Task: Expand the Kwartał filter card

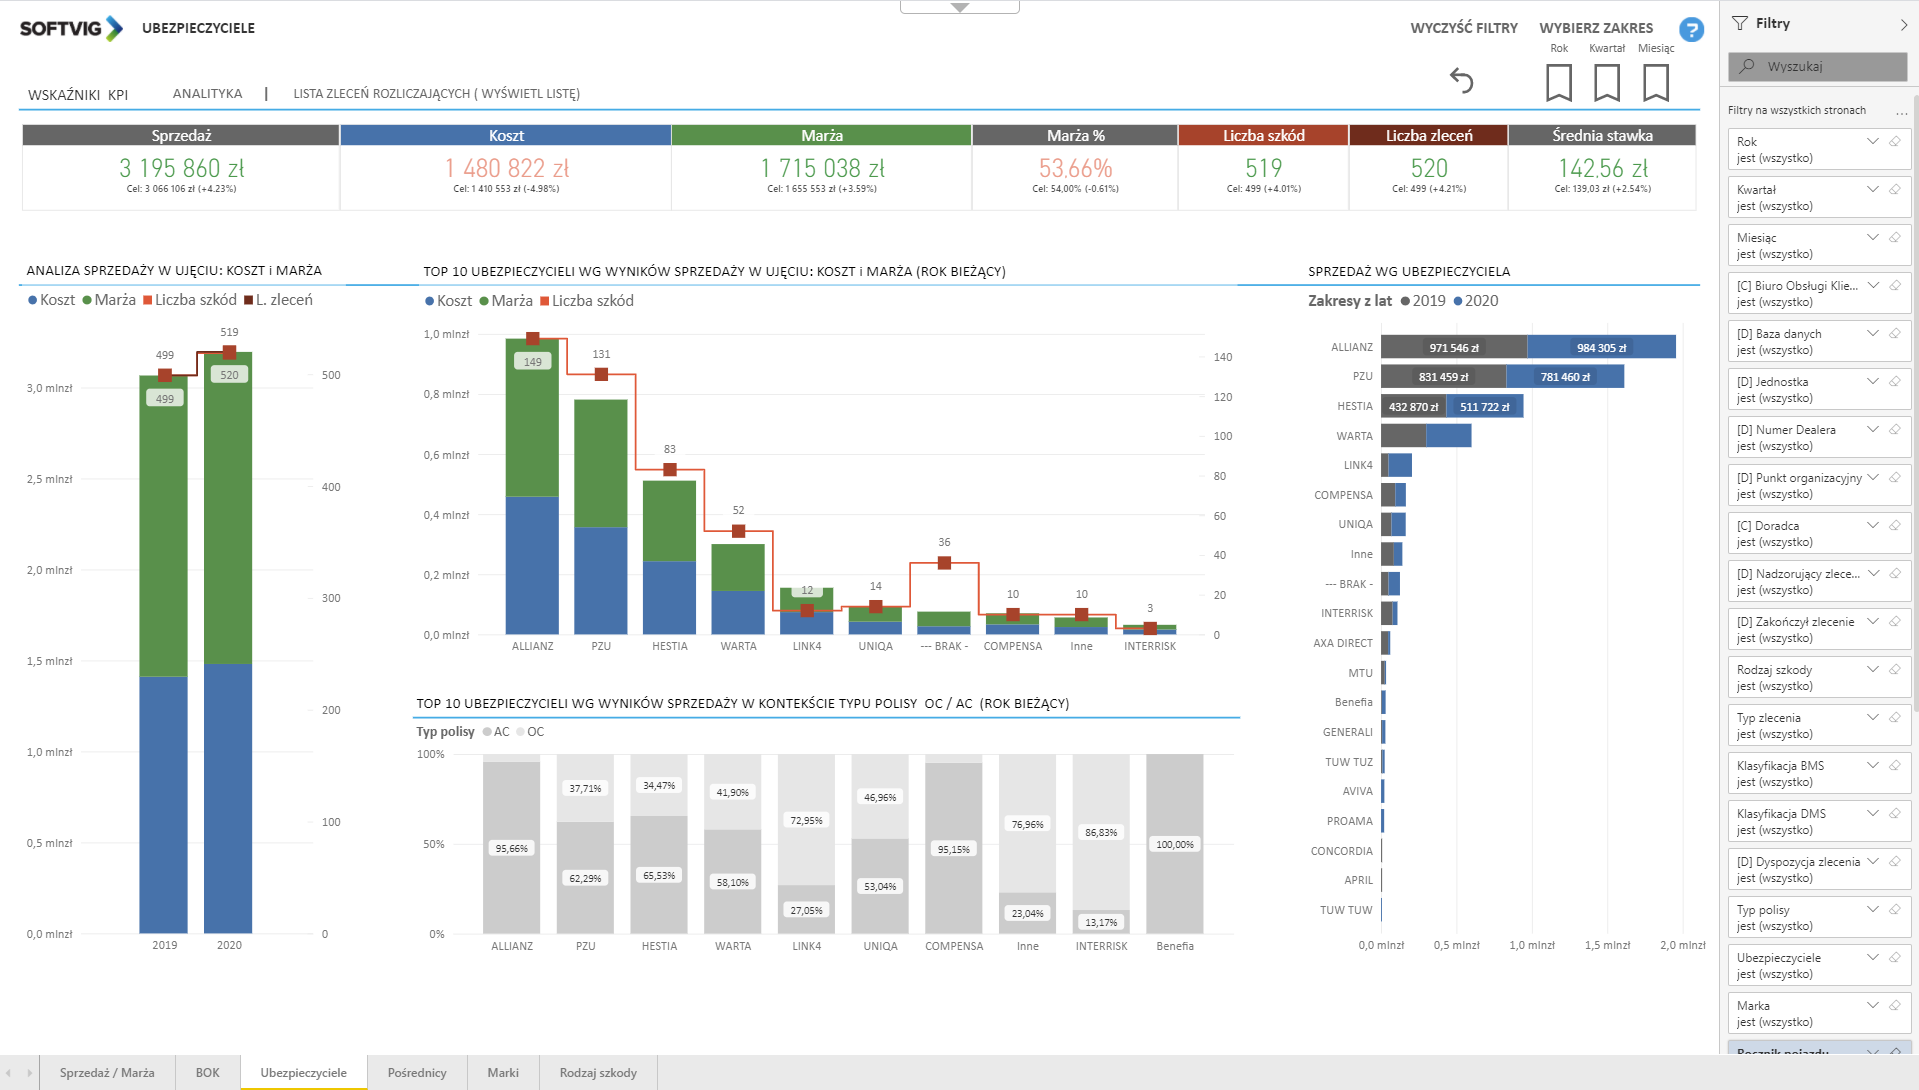Action: 1872,190
